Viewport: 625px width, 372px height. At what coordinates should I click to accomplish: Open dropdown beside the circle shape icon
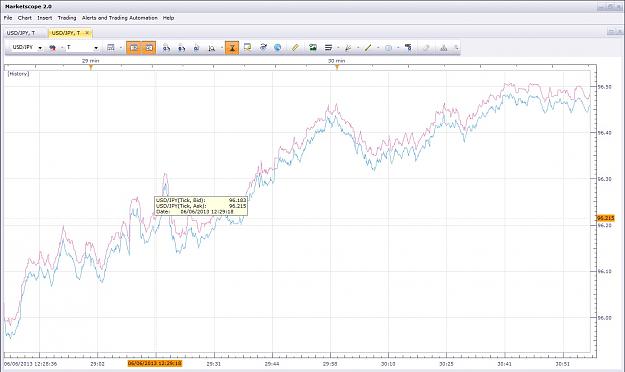click(x=398, y=48)
